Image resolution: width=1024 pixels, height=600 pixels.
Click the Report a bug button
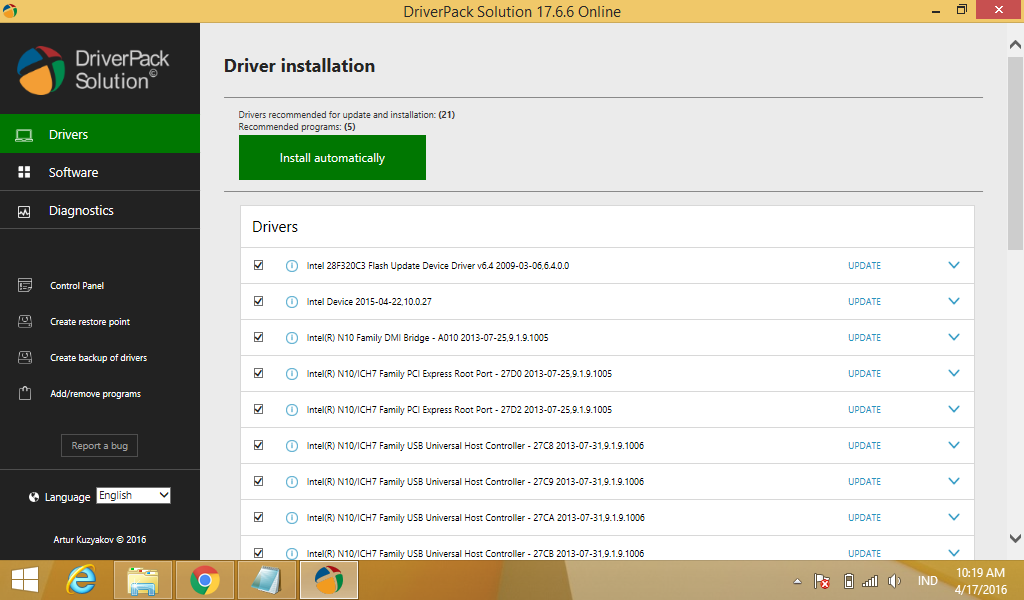(100, 445)
